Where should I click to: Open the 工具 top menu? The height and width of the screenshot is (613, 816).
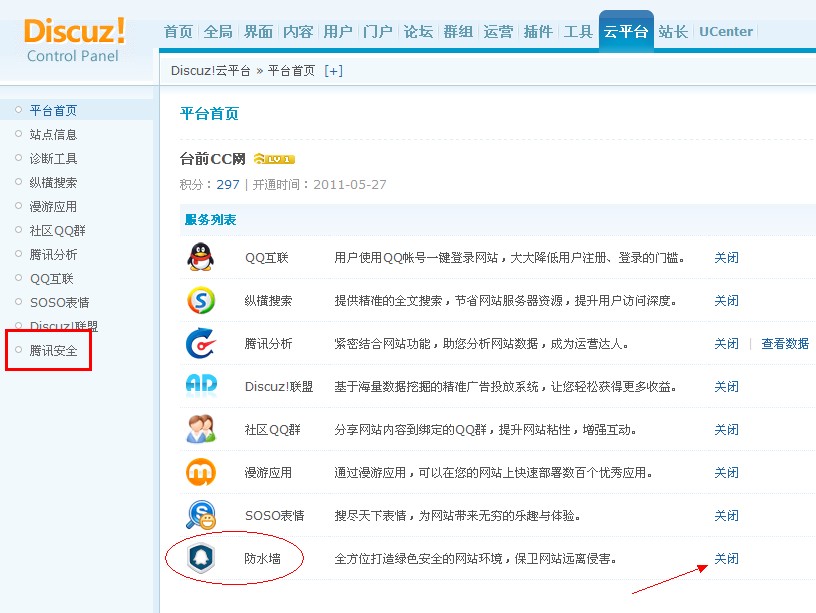pyautogui.click(x=578, y=32)
